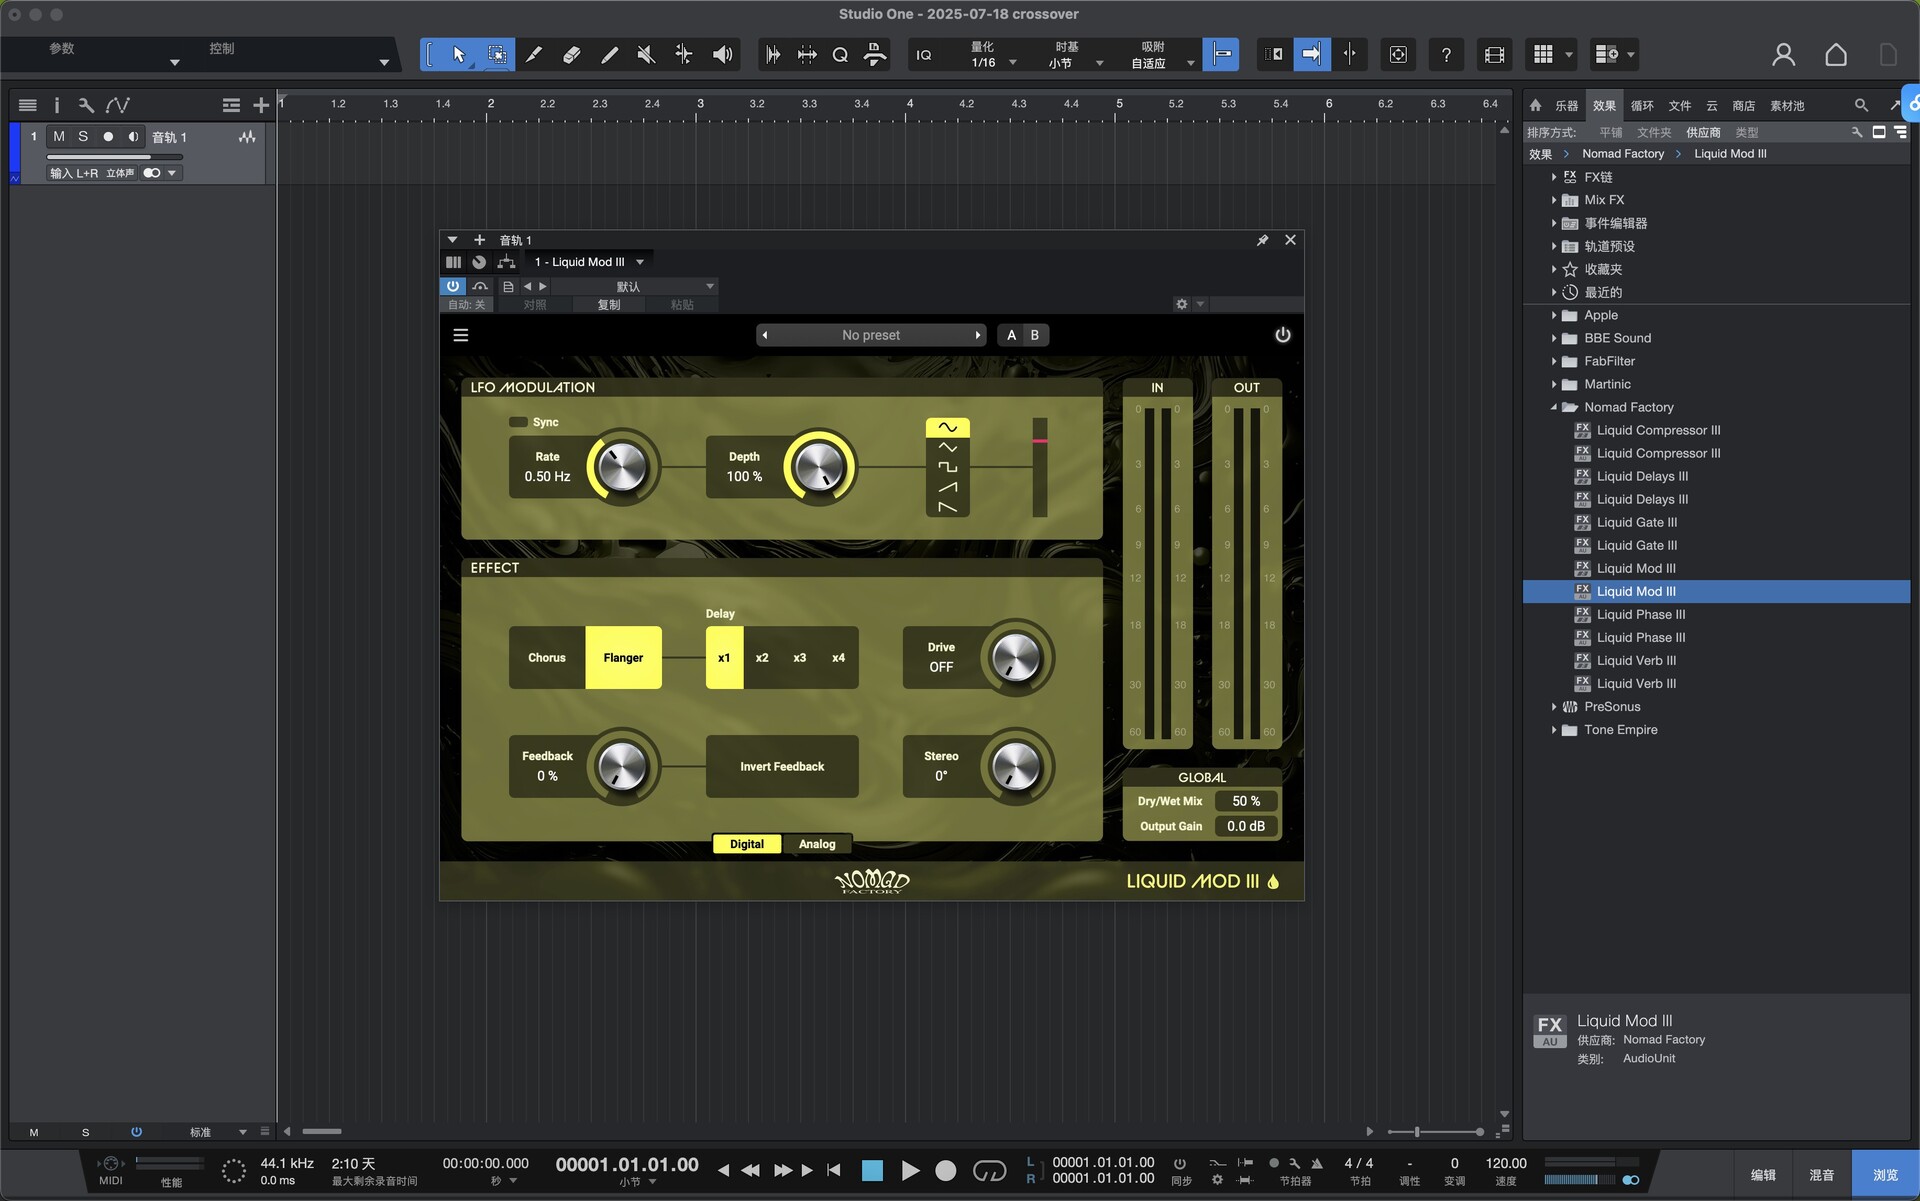This screenshot has width=1920, height=1201.
Task: Expand the FabFilter folder
Action: [1554, 361]
